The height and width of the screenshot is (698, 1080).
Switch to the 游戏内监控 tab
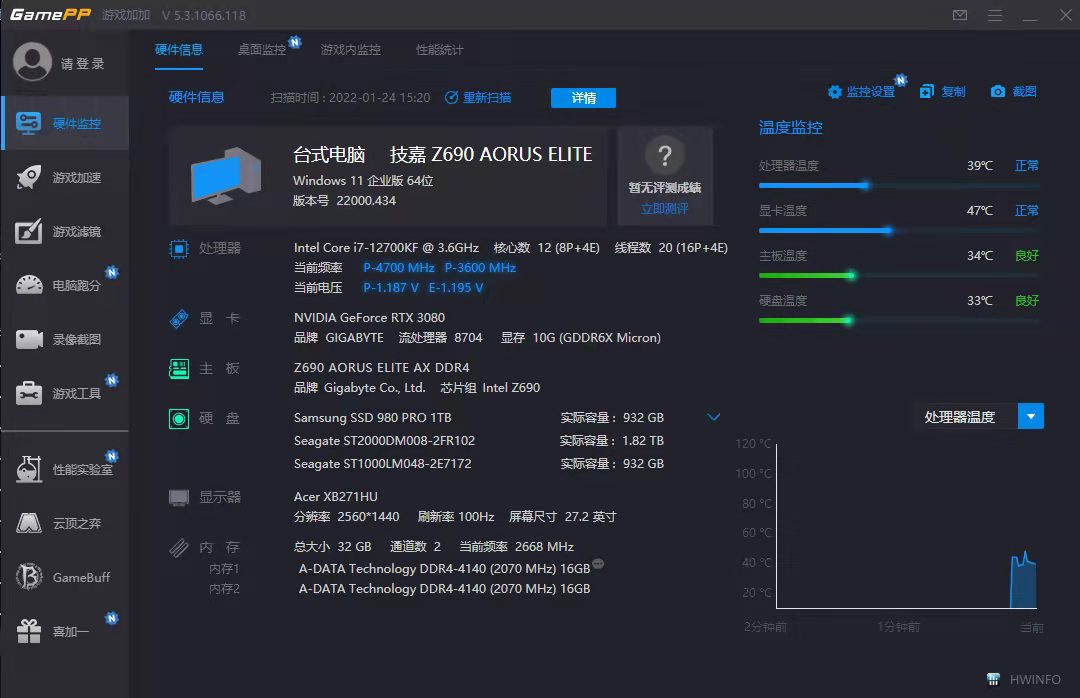click(x=351, y=50)
